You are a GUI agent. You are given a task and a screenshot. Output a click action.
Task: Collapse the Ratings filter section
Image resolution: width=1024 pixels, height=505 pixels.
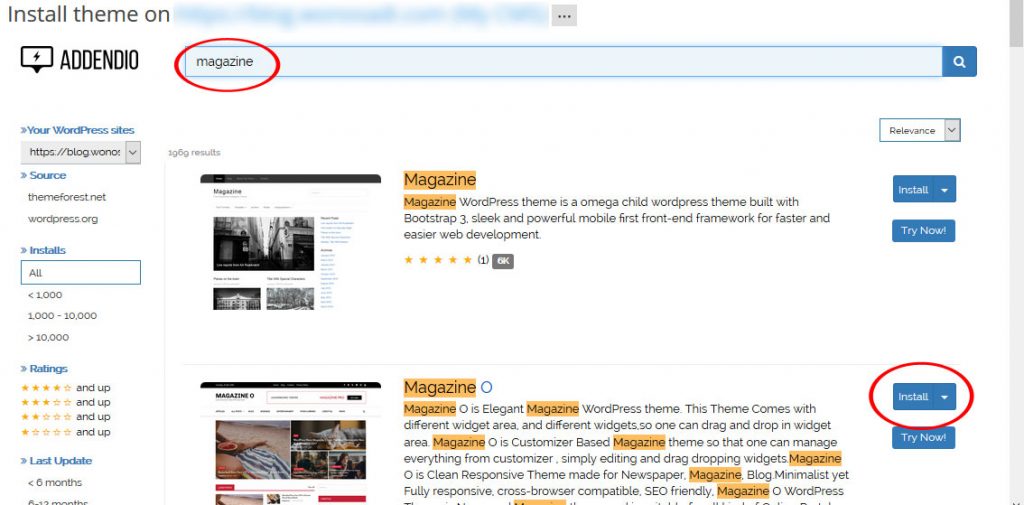pyautogui.click(x=44, y=368)
